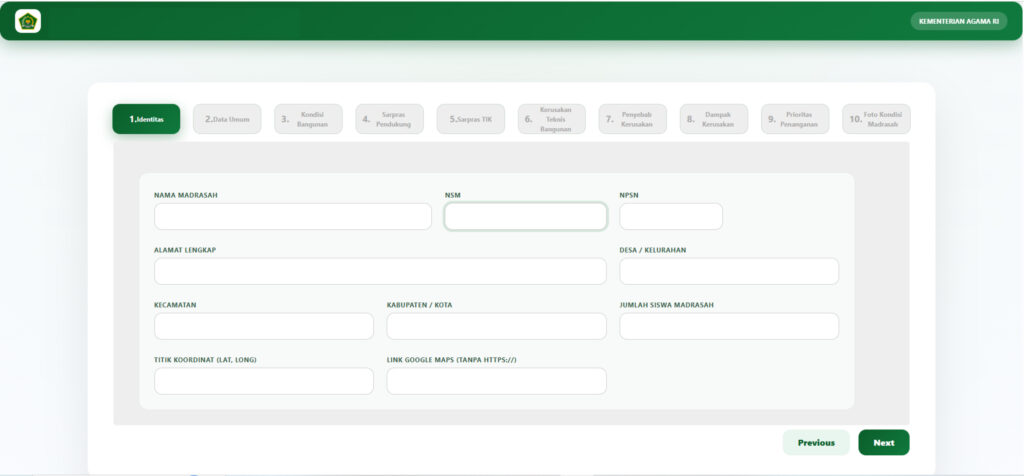Screen dimensions: 1024x476
Task: Click the Alamat Lengkap field
Action: click(x=380, y=272)
